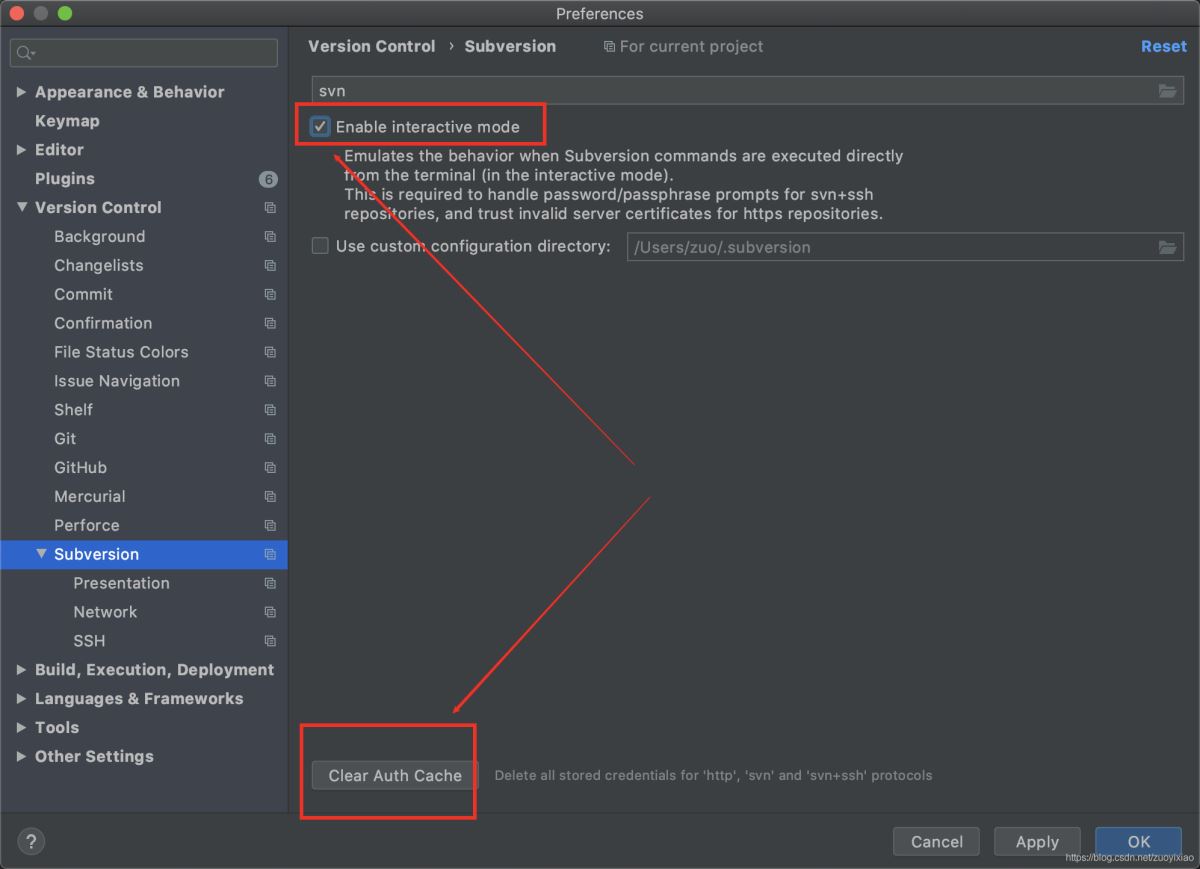Viewport: 1200px width, 869px height.
Task: Click the project-level icon beside Mercurial
Action: point(270,497)
